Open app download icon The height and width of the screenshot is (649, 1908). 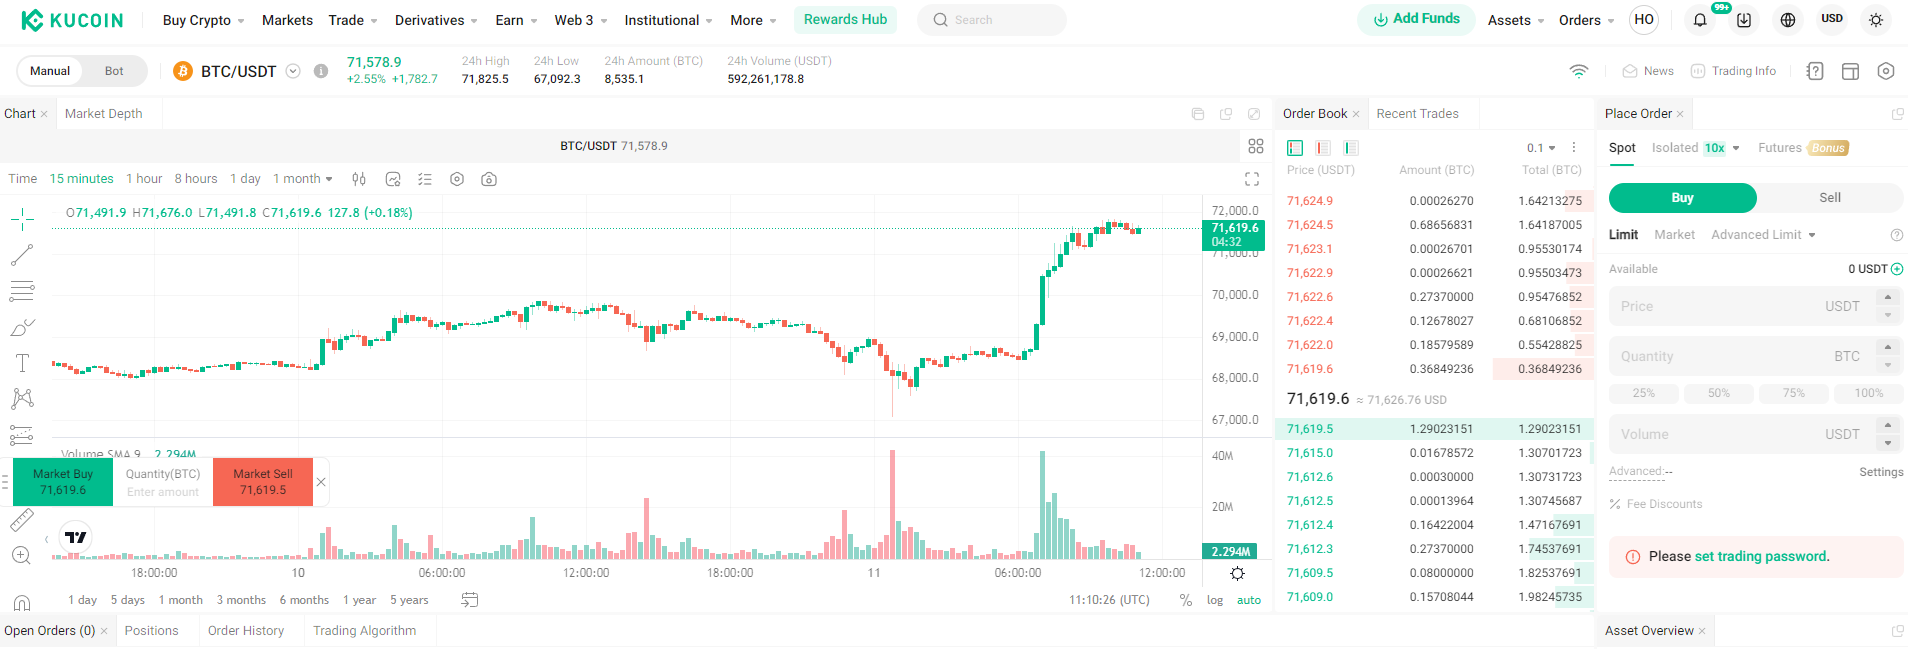(1744, 20)
